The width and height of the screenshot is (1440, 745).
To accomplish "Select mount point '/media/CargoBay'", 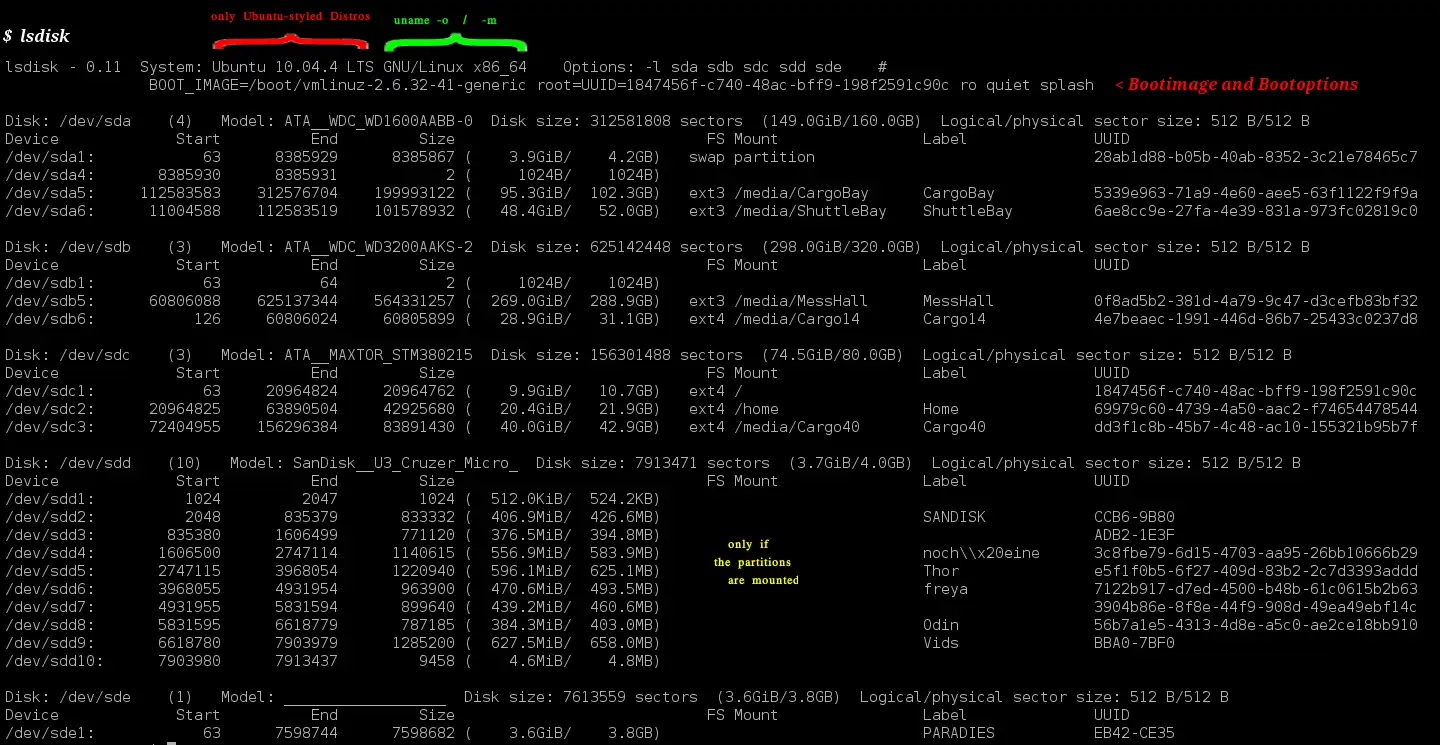I will 801,193.
